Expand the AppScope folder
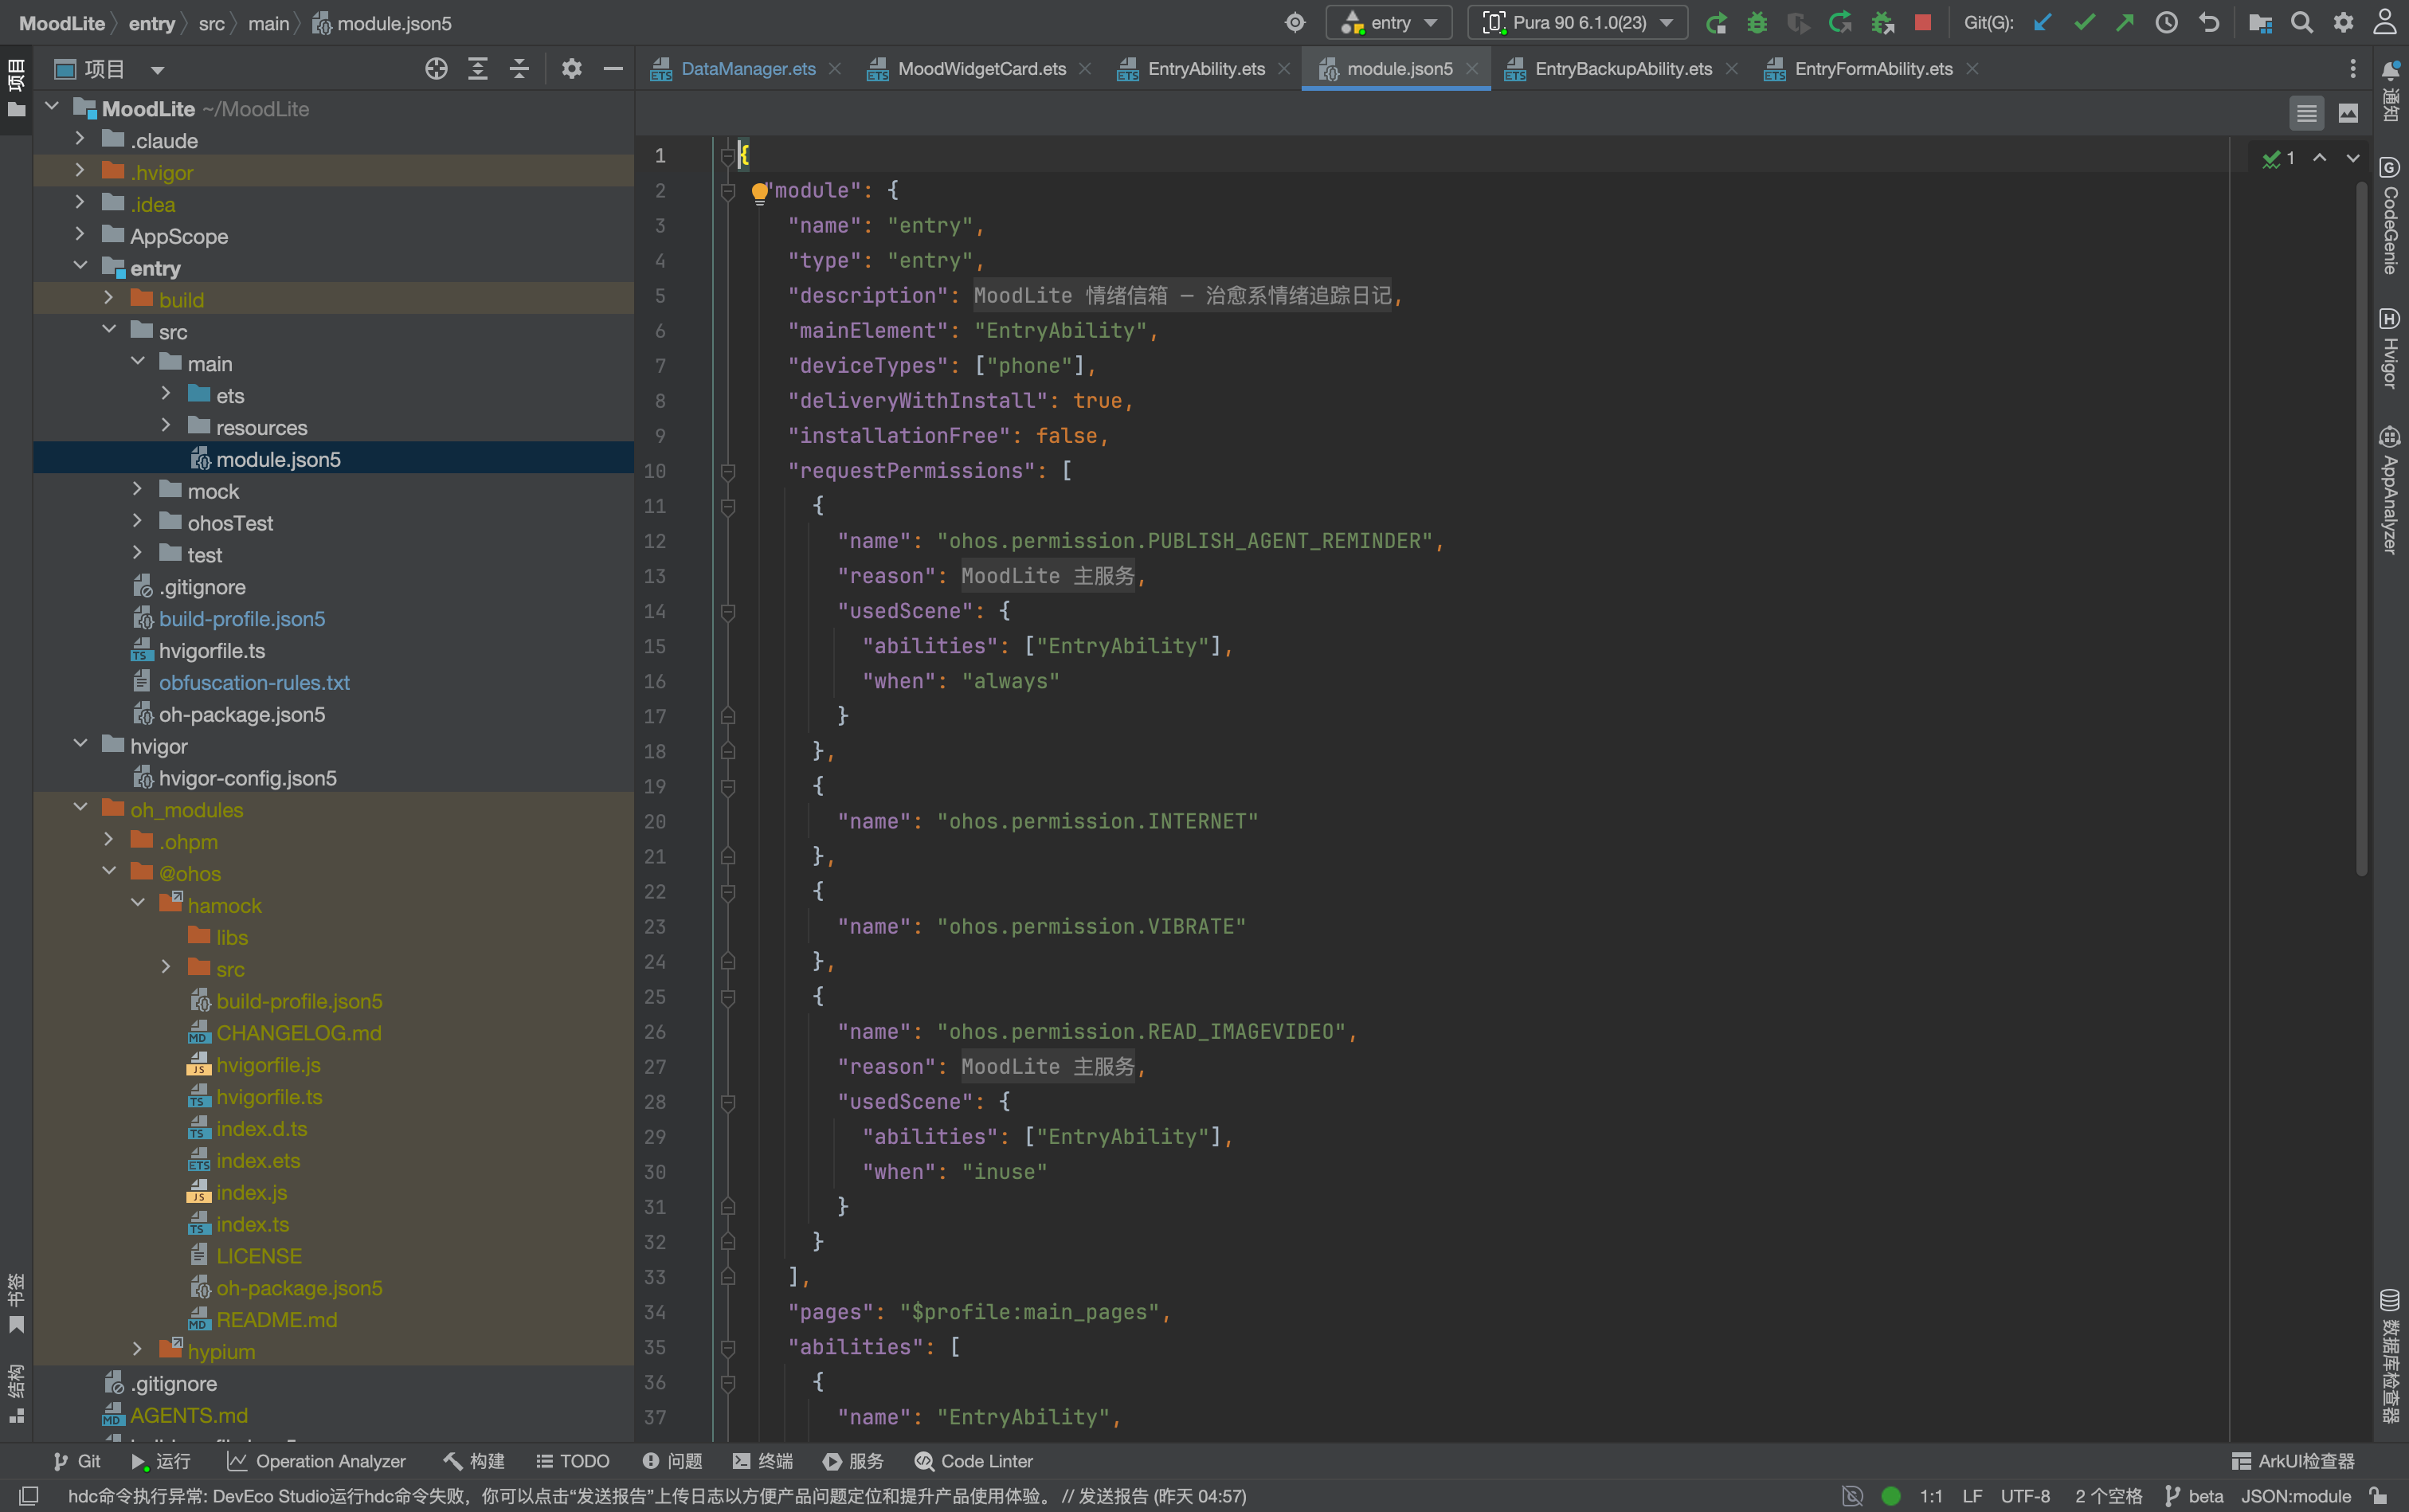Screen dimensions: 2409x1512 click(80, 235)
